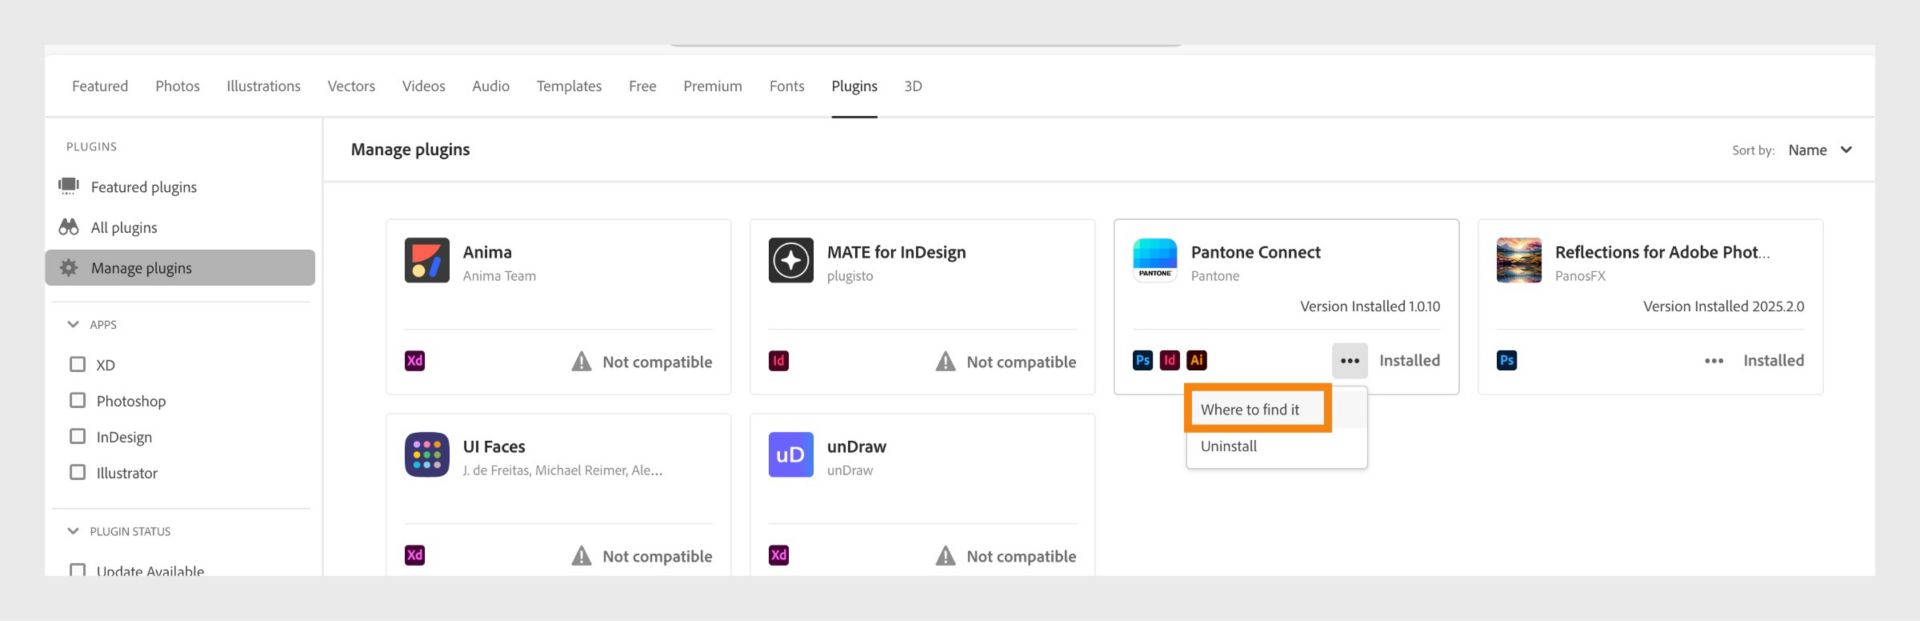The height and width of the screenshot is (621, 1920).
Task: Open the more options menu for Reflections plugin
Action: (x=1714, y=361)
